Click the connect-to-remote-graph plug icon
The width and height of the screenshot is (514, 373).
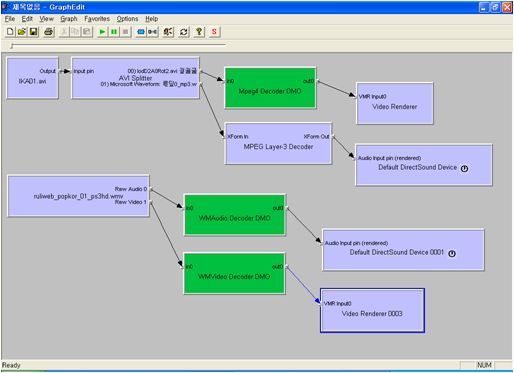(153, 32)
